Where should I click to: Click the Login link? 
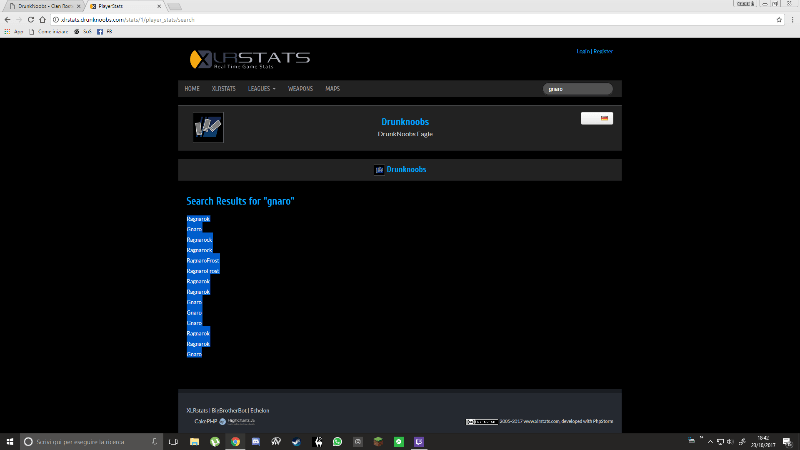(583, 51)
